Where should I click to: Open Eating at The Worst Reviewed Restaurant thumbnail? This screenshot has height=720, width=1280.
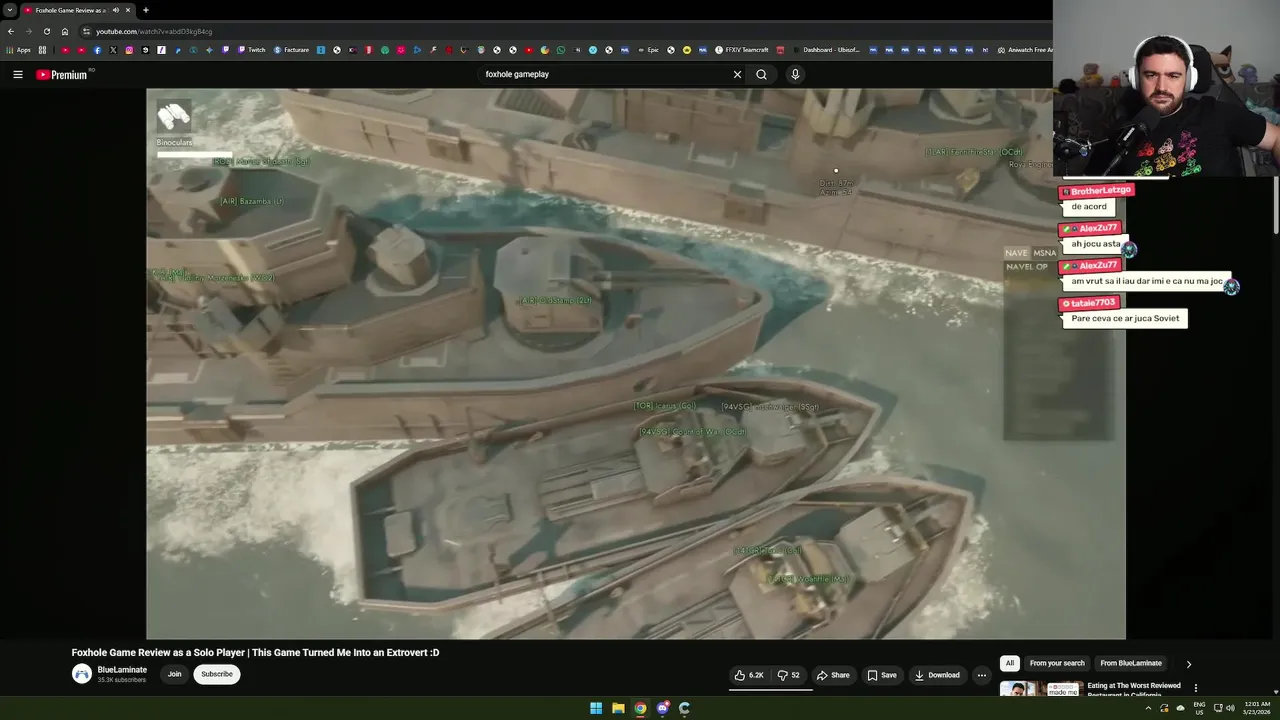1041,689
